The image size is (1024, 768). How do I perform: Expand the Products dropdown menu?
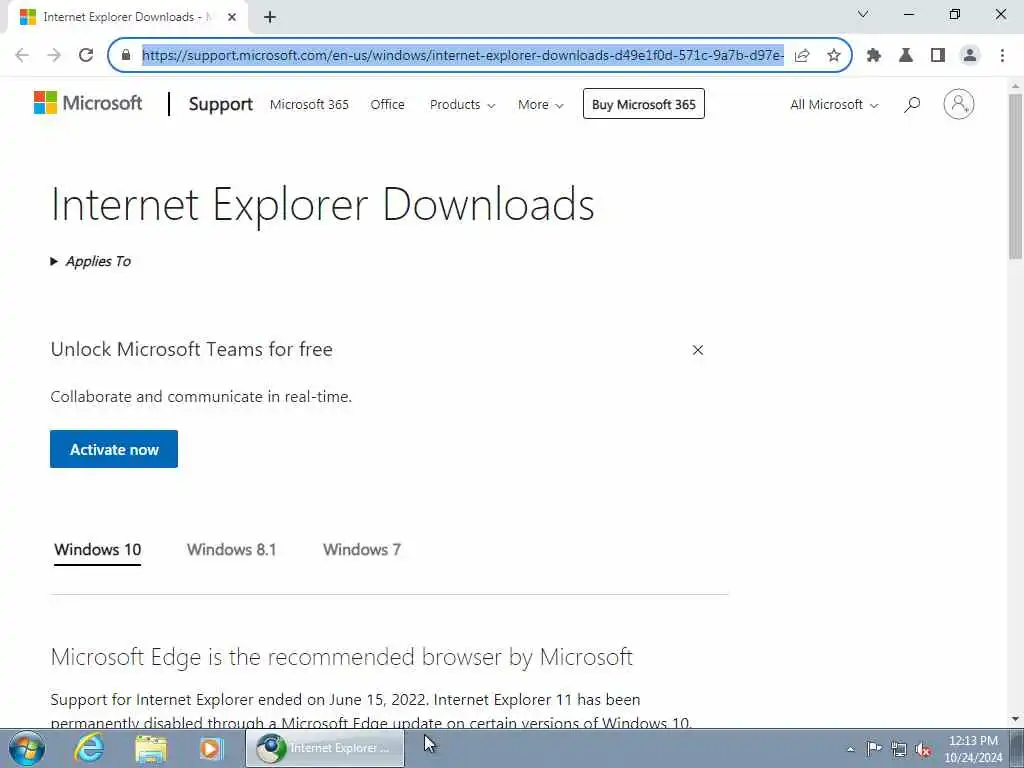pyautogui.click(x=462, y=104)
